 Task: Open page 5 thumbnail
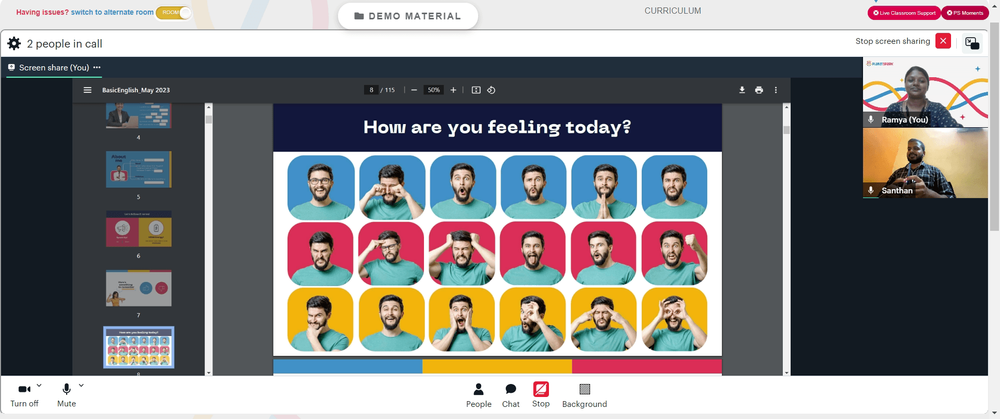point(138,169)
